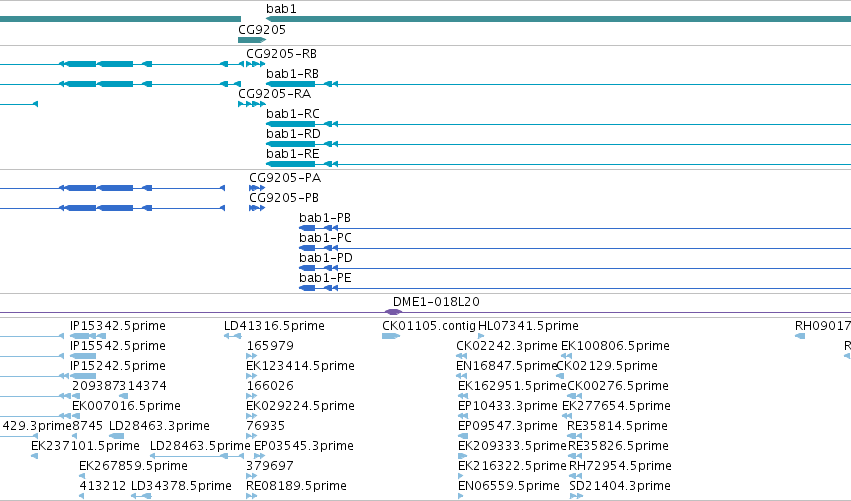Click the RH72954.5prime EST
Viewport: 851px width, 501px height.
(620, 467)
